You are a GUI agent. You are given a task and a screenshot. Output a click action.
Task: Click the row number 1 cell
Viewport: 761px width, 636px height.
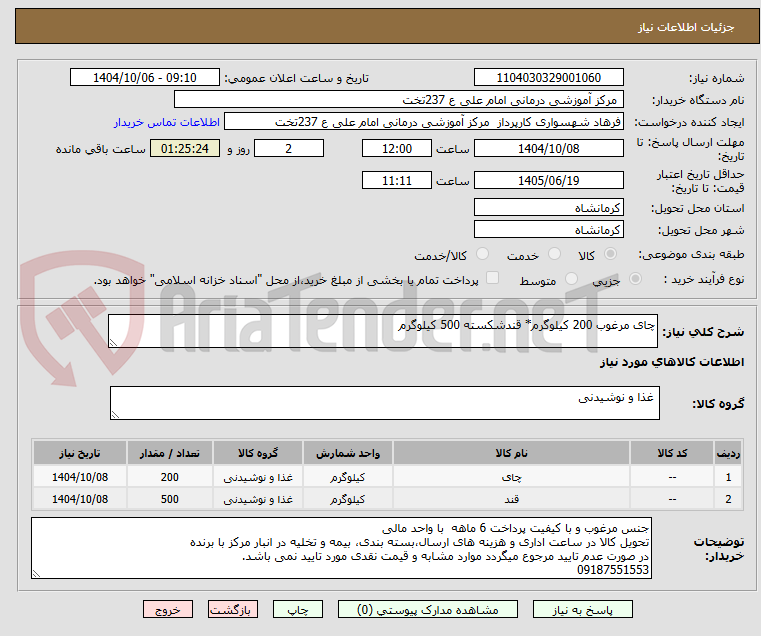728,477
